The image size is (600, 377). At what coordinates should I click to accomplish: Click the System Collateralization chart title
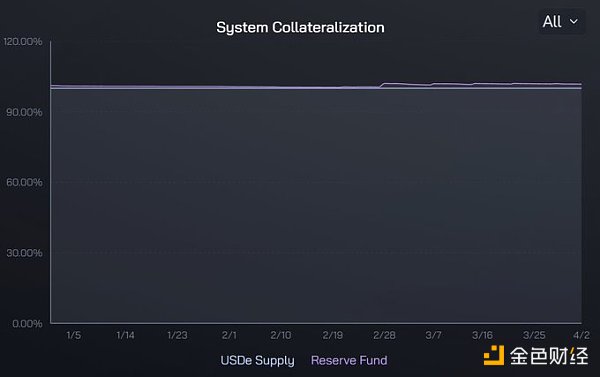point(300,28)
